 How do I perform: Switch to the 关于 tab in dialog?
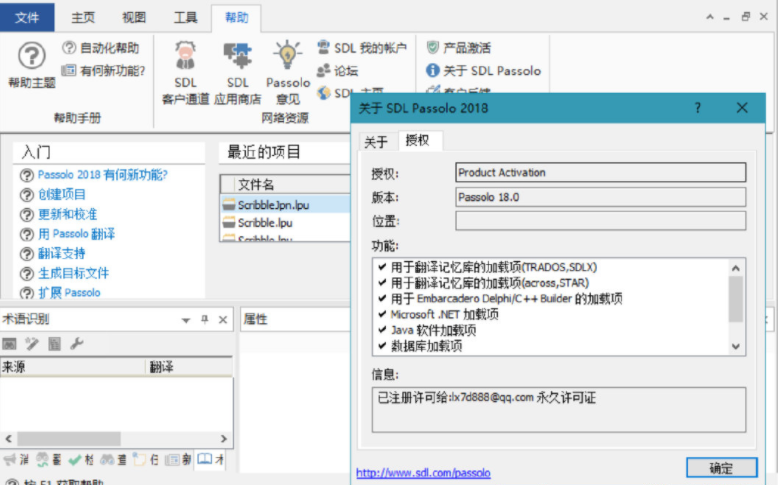pos(375,142)
